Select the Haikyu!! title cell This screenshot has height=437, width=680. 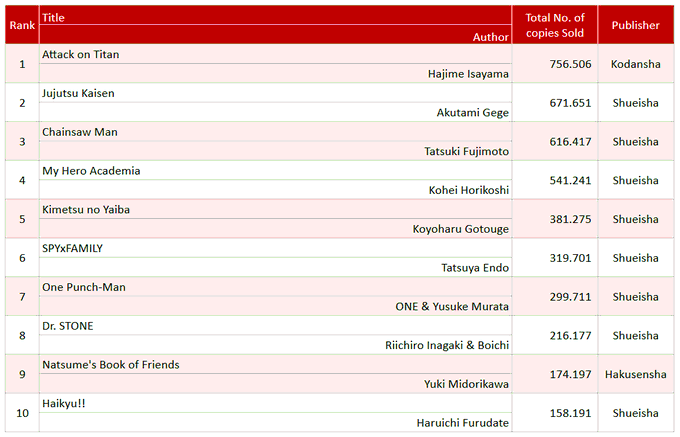tap(275, 403)
